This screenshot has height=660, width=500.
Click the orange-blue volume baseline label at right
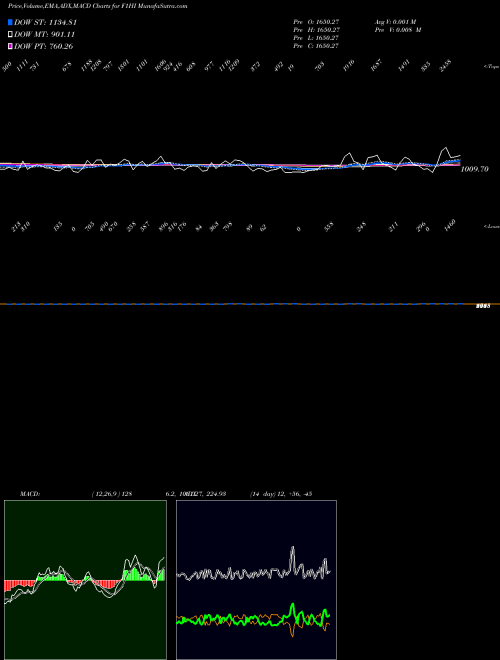[x=483, y=306]
